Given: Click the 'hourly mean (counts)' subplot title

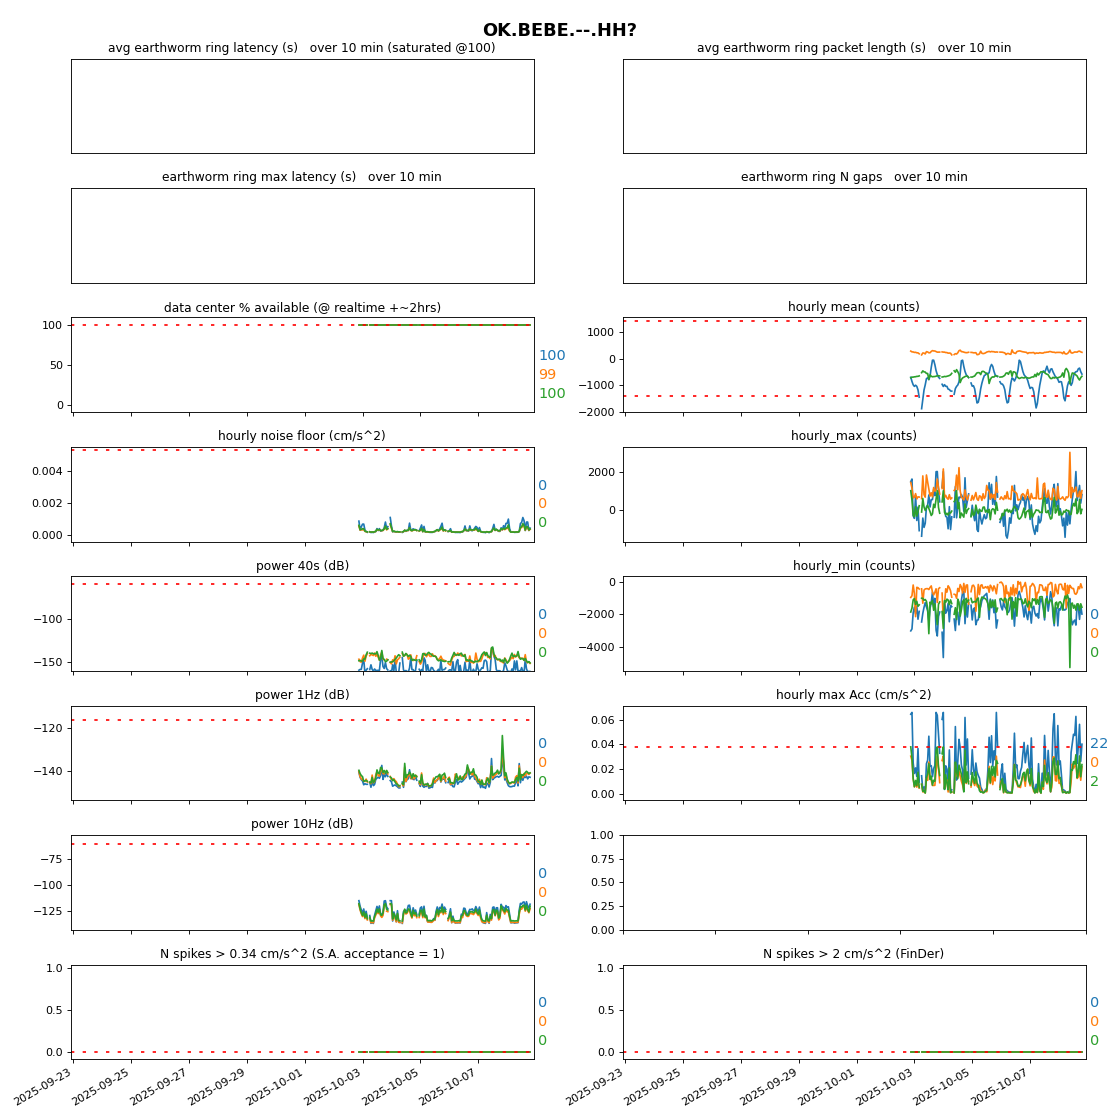Looking at the screenshot, I should 854,307.
